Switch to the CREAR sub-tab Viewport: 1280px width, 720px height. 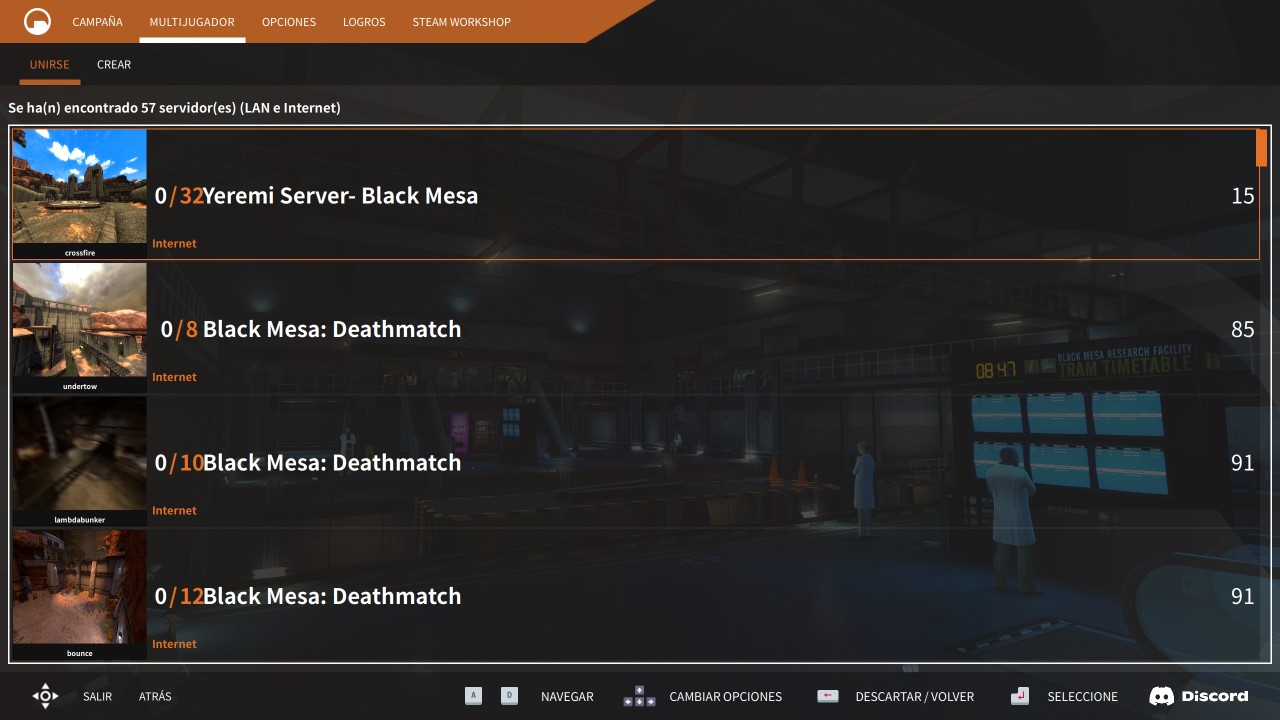114,64
